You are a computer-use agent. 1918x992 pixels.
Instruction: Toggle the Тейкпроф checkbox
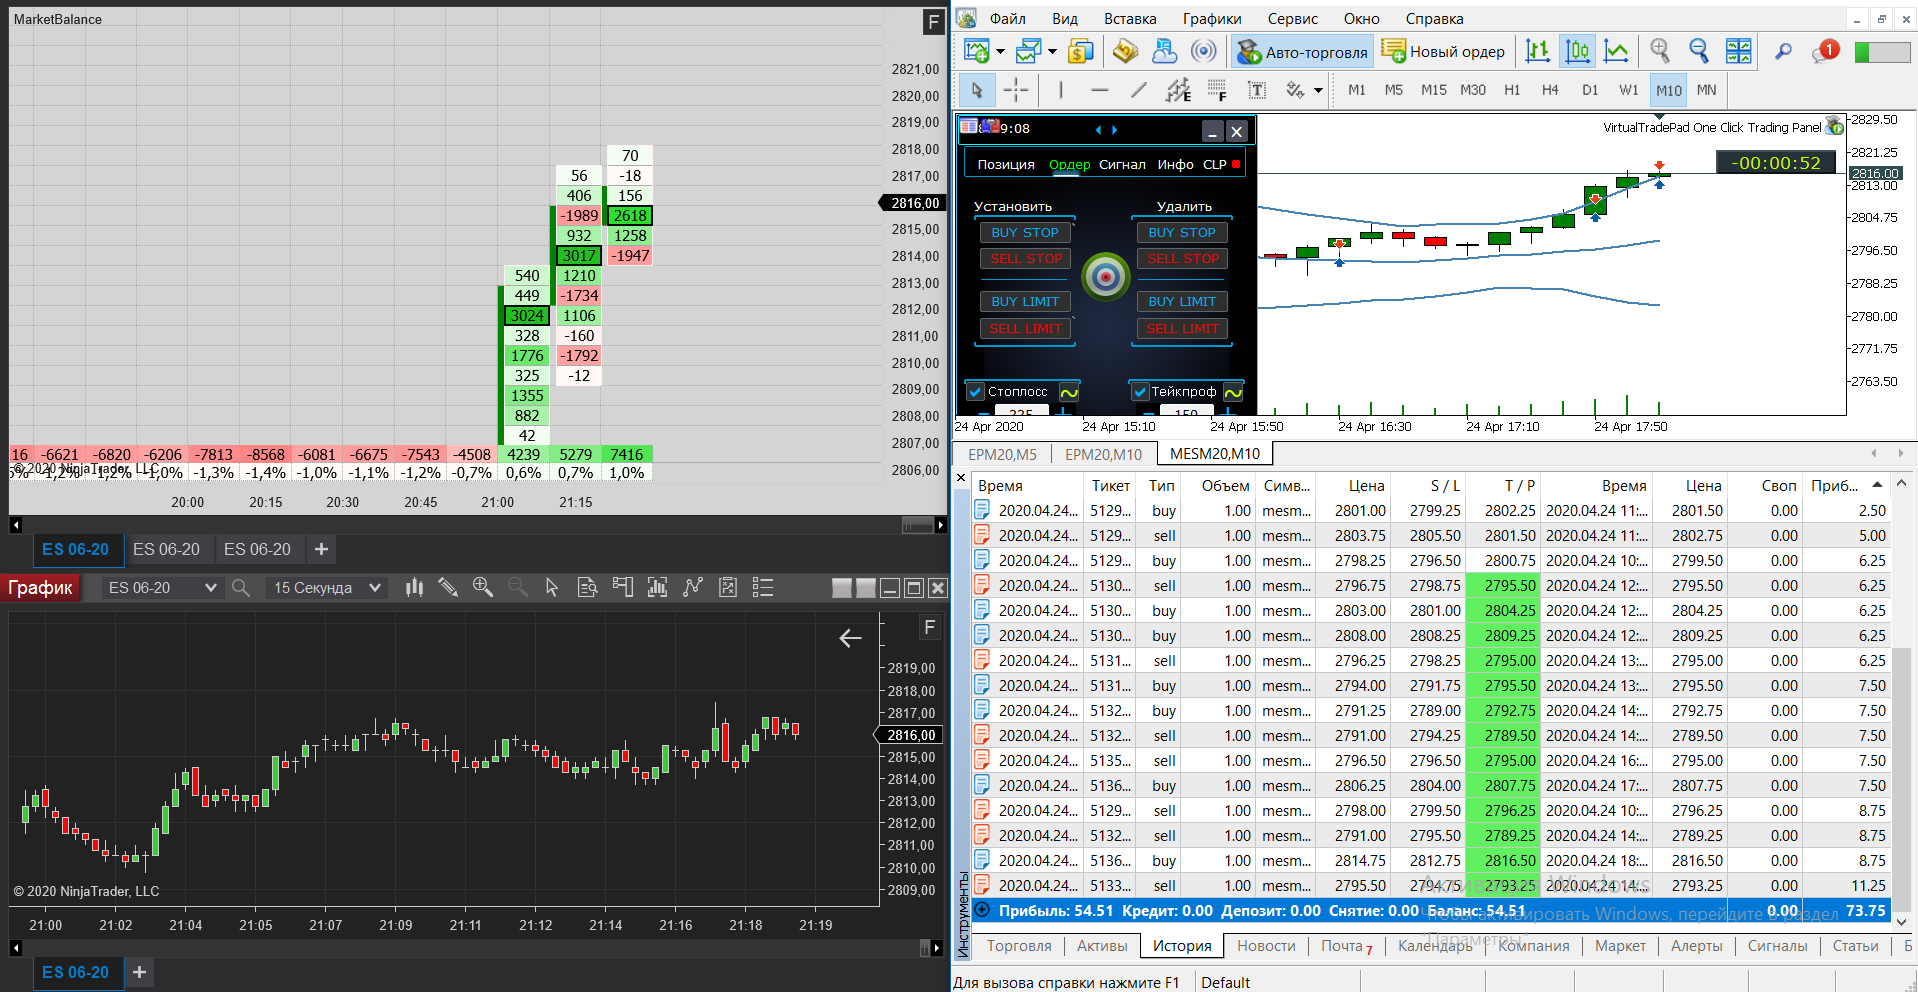(x=1140, y=392)
